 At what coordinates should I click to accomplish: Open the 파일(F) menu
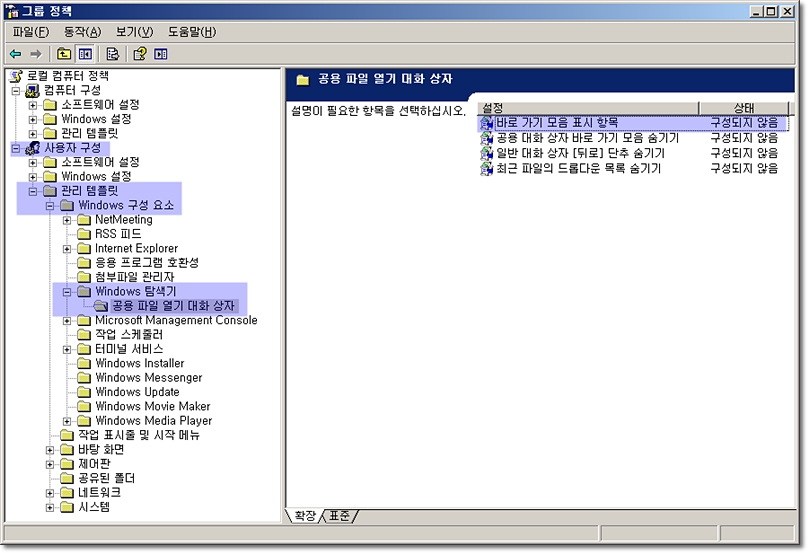click(x=31, y=32)
